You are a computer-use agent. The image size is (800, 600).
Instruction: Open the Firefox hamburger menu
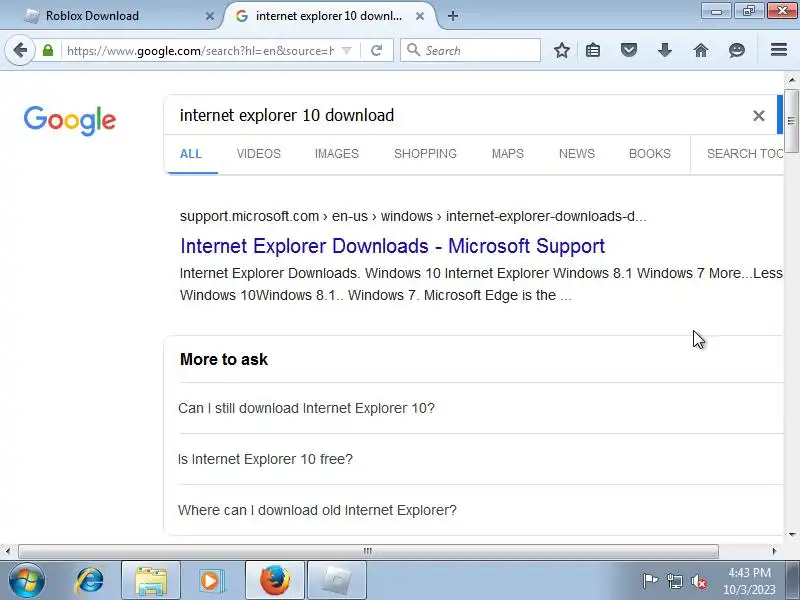[779, 49]
